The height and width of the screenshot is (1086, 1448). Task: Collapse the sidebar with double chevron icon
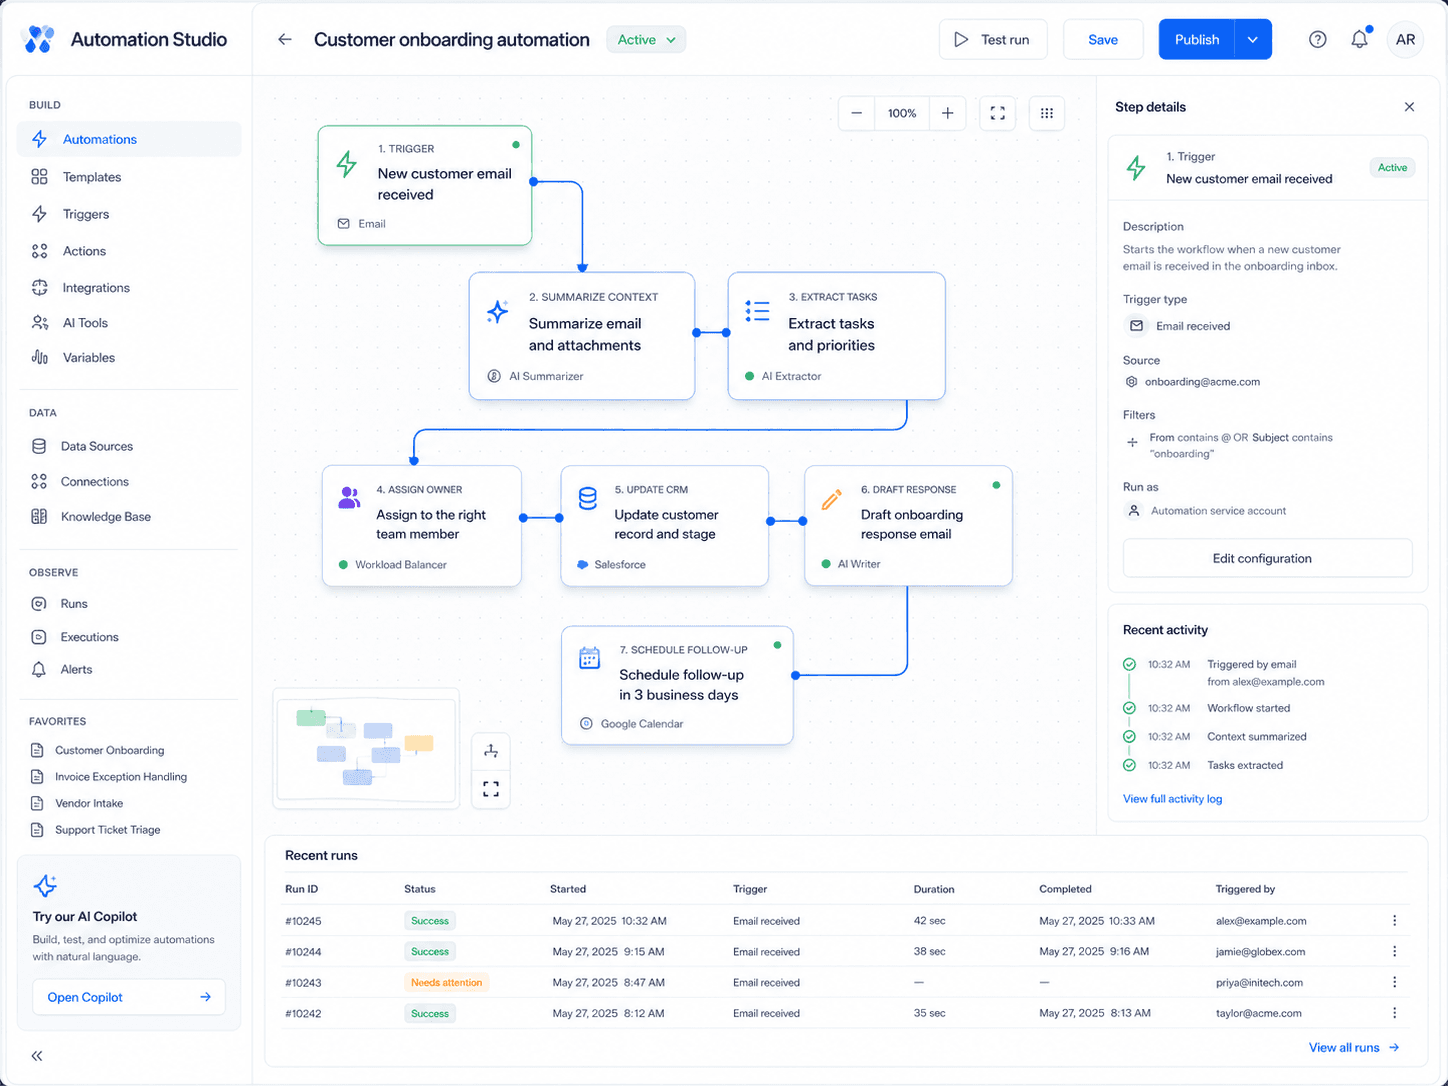pyautogui.click(x=37, y=1056)
